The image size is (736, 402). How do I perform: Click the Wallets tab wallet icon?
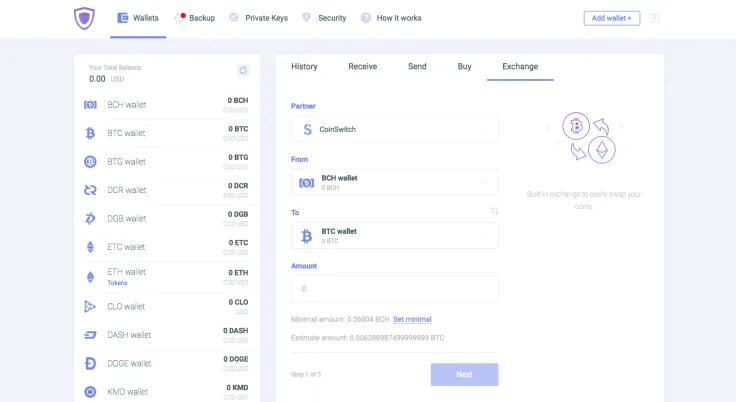(123, 18)
